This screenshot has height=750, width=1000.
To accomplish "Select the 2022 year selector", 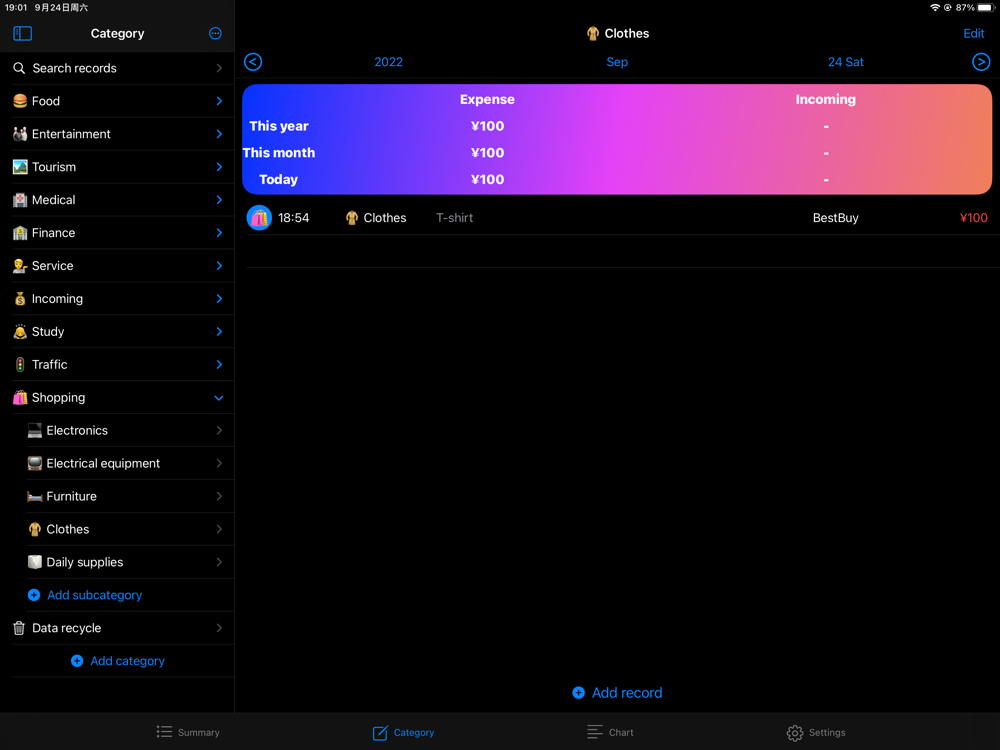I will coord(388,62).
